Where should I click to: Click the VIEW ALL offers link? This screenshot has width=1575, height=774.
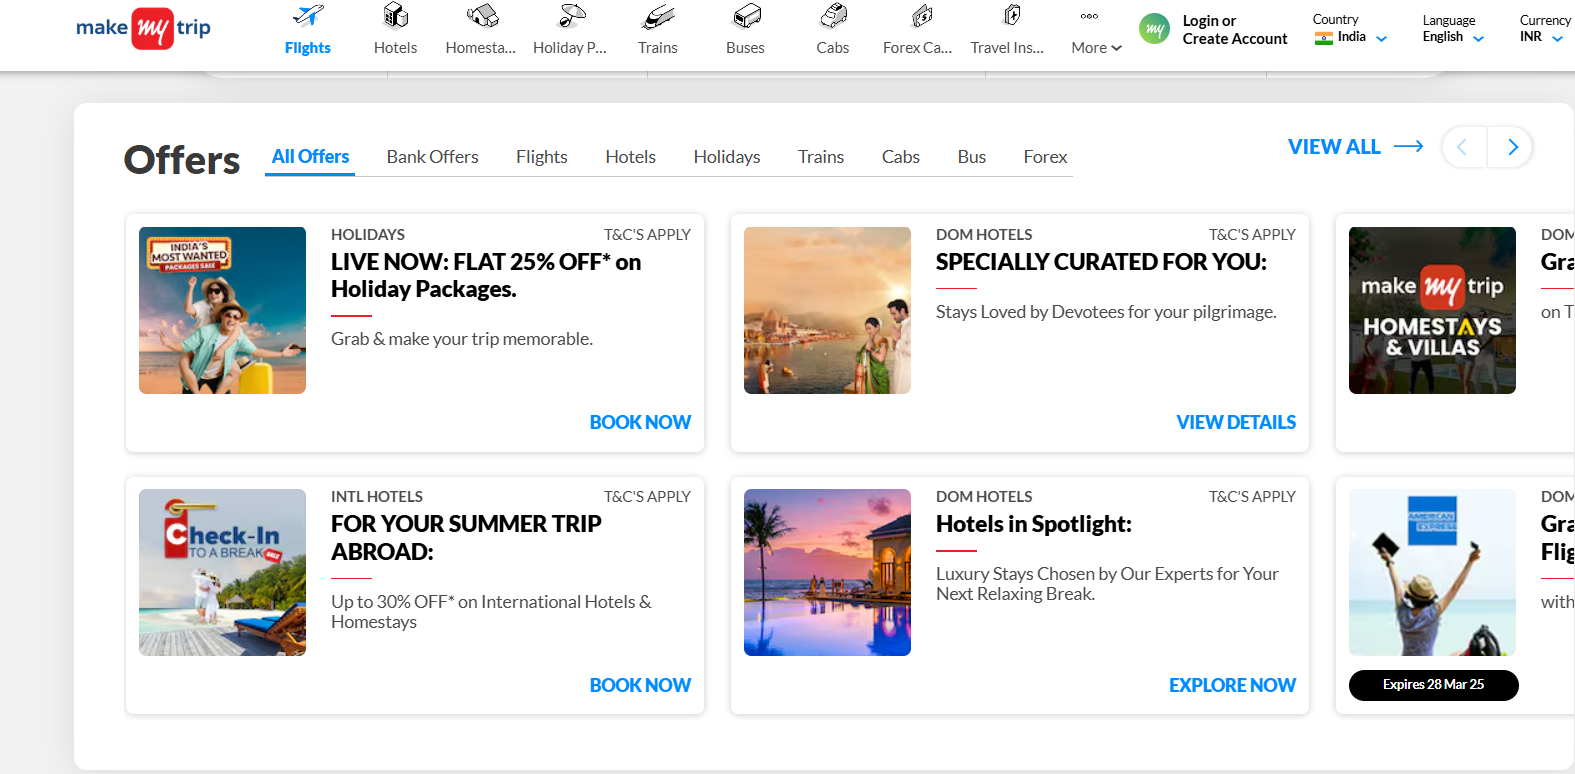click(x=1334, y=147)
